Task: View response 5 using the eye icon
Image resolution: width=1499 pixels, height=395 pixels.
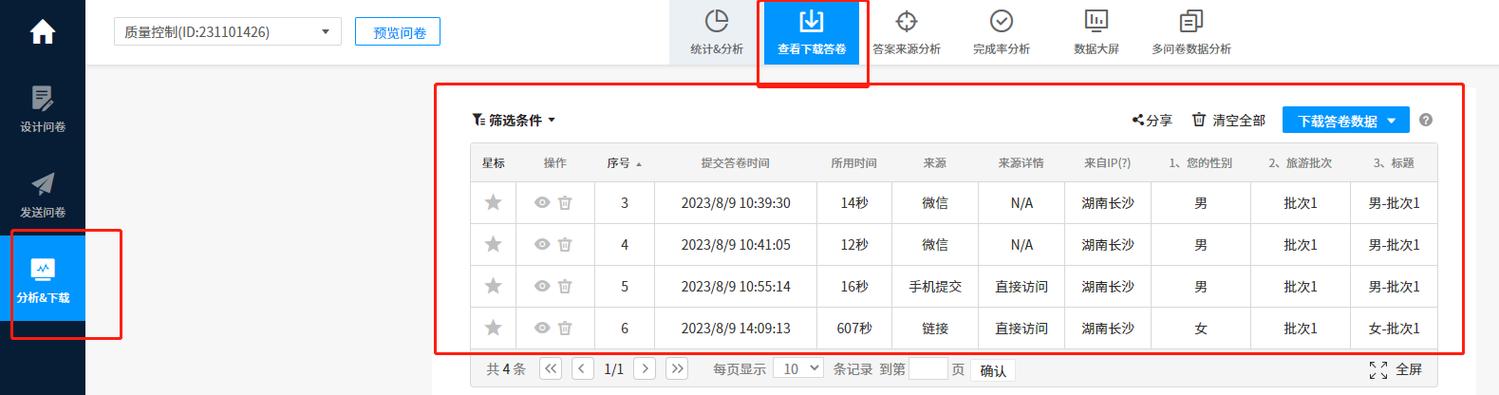Action: click(542, 286)
